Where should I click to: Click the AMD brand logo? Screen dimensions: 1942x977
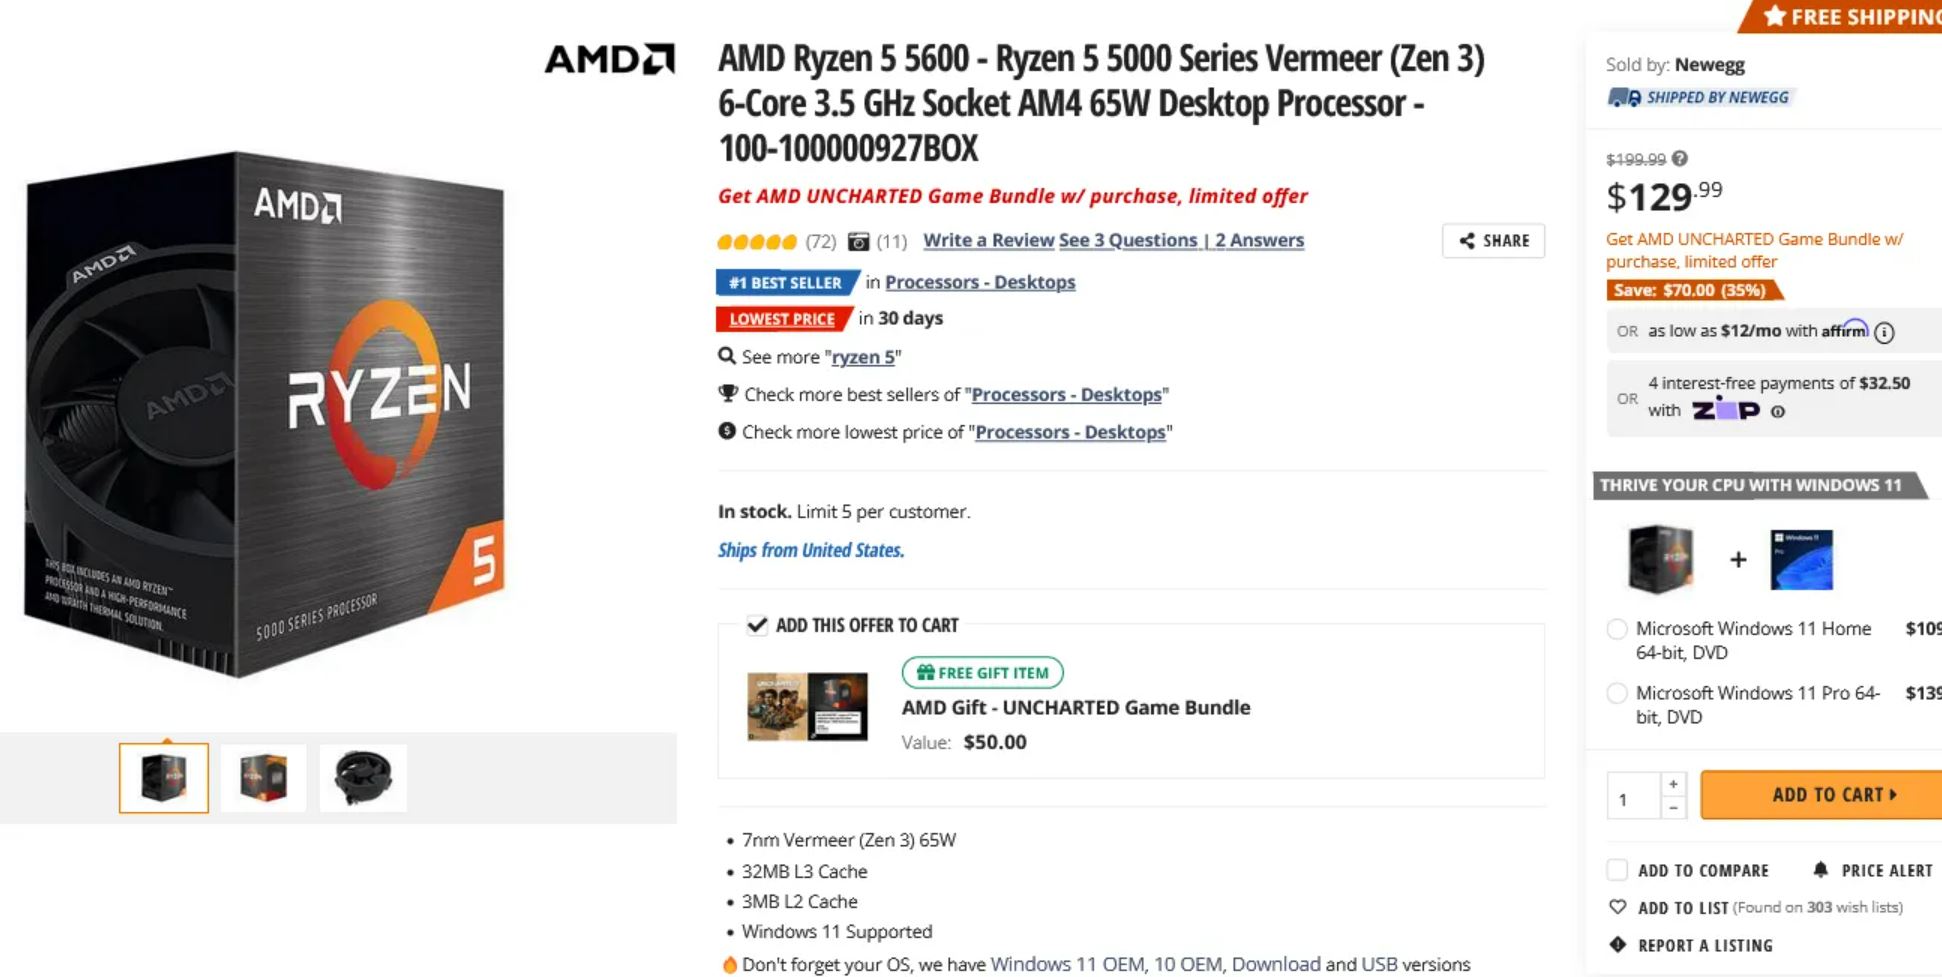click(x=609, y=59)
